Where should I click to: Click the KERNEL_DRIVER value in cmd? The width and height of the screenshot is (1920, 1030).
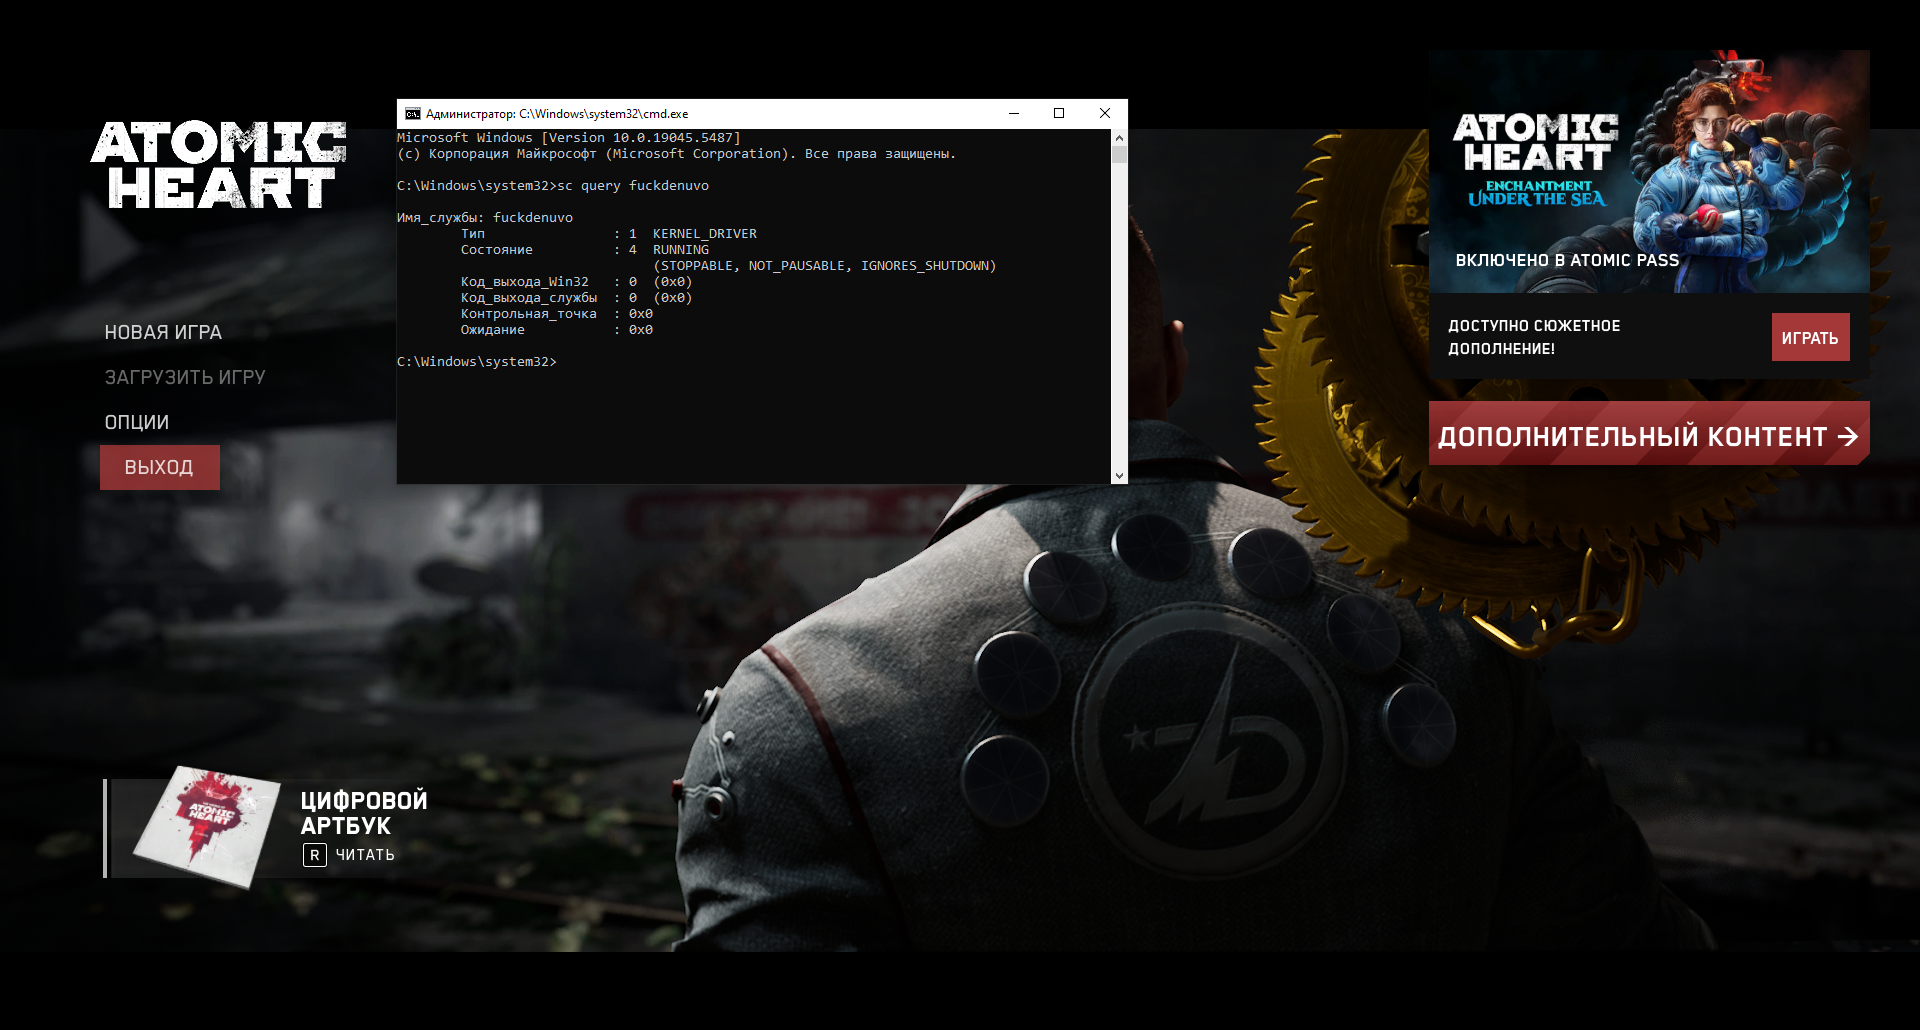pos(705,234)
